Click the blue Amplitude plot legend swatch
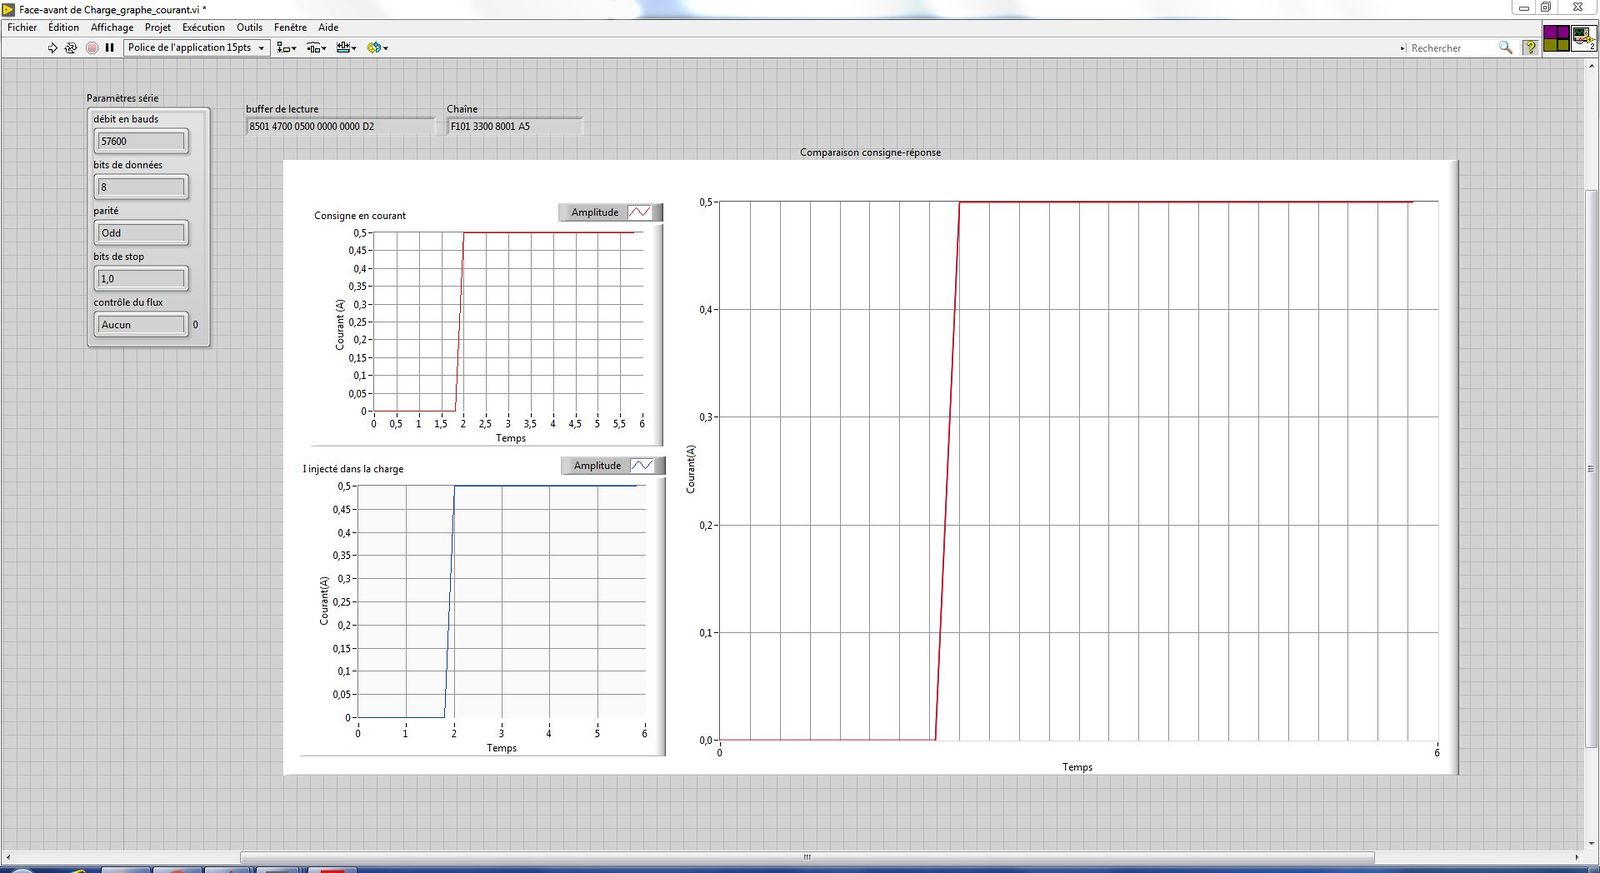The height and width of the screenshot is (873, 1600). click(x=642, y=466)
